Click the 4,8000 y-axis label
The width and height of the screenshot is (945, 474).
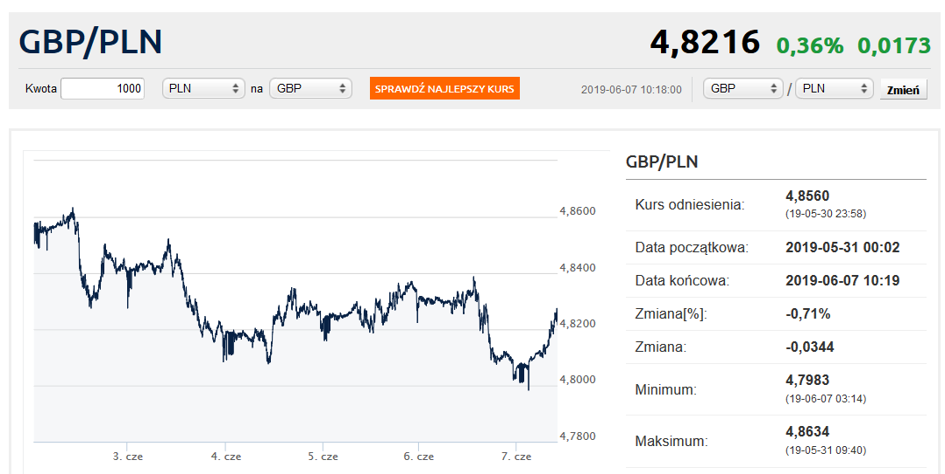(x=577, y=379)
